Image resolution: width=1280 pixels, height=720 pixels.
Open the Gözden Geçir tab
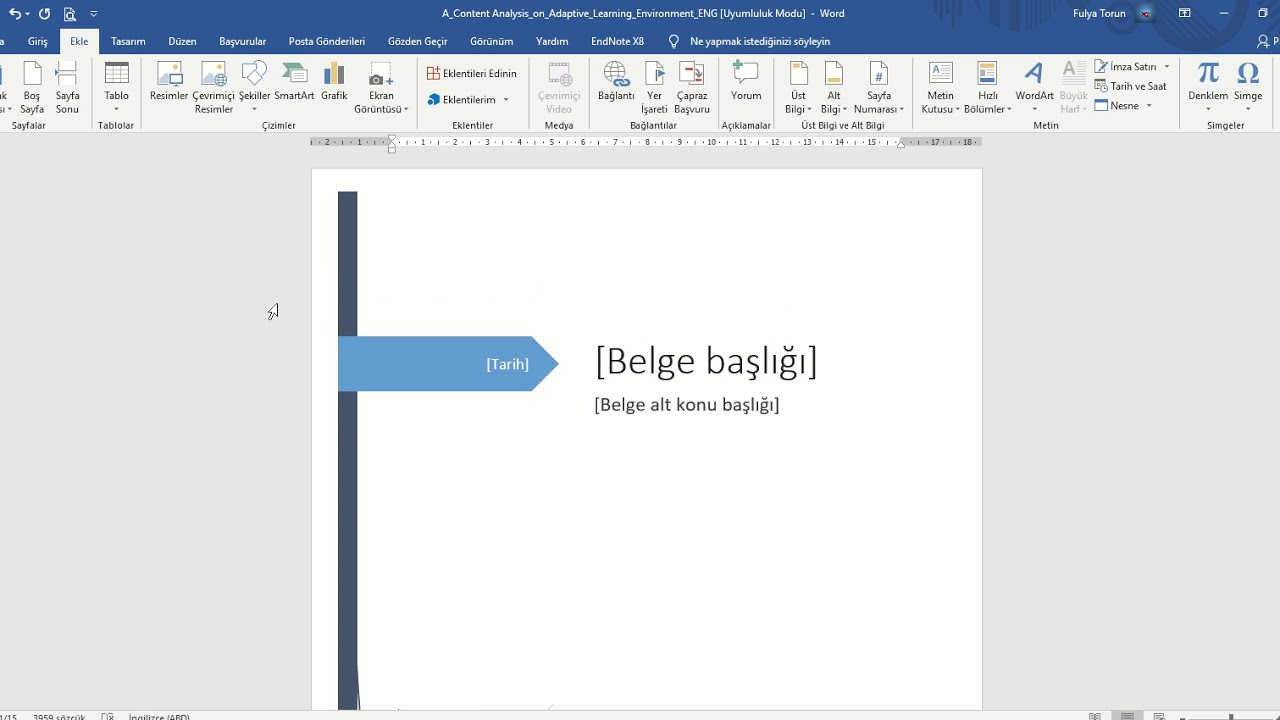pyautogui.click(x=418, y=42)
